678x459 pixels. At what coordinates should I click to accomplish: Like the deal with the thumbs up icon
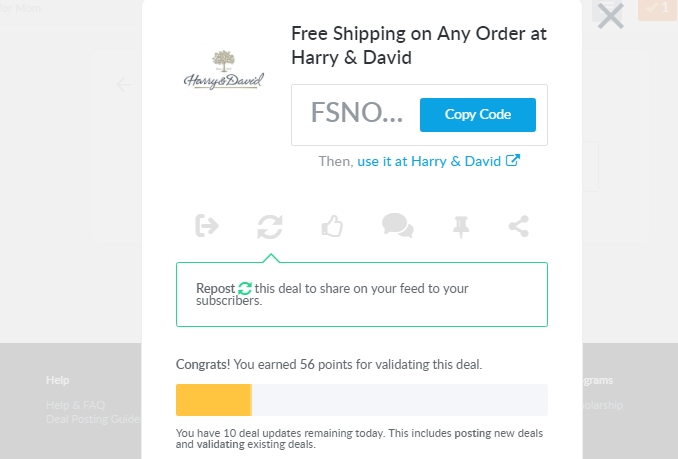click(332, 226)
